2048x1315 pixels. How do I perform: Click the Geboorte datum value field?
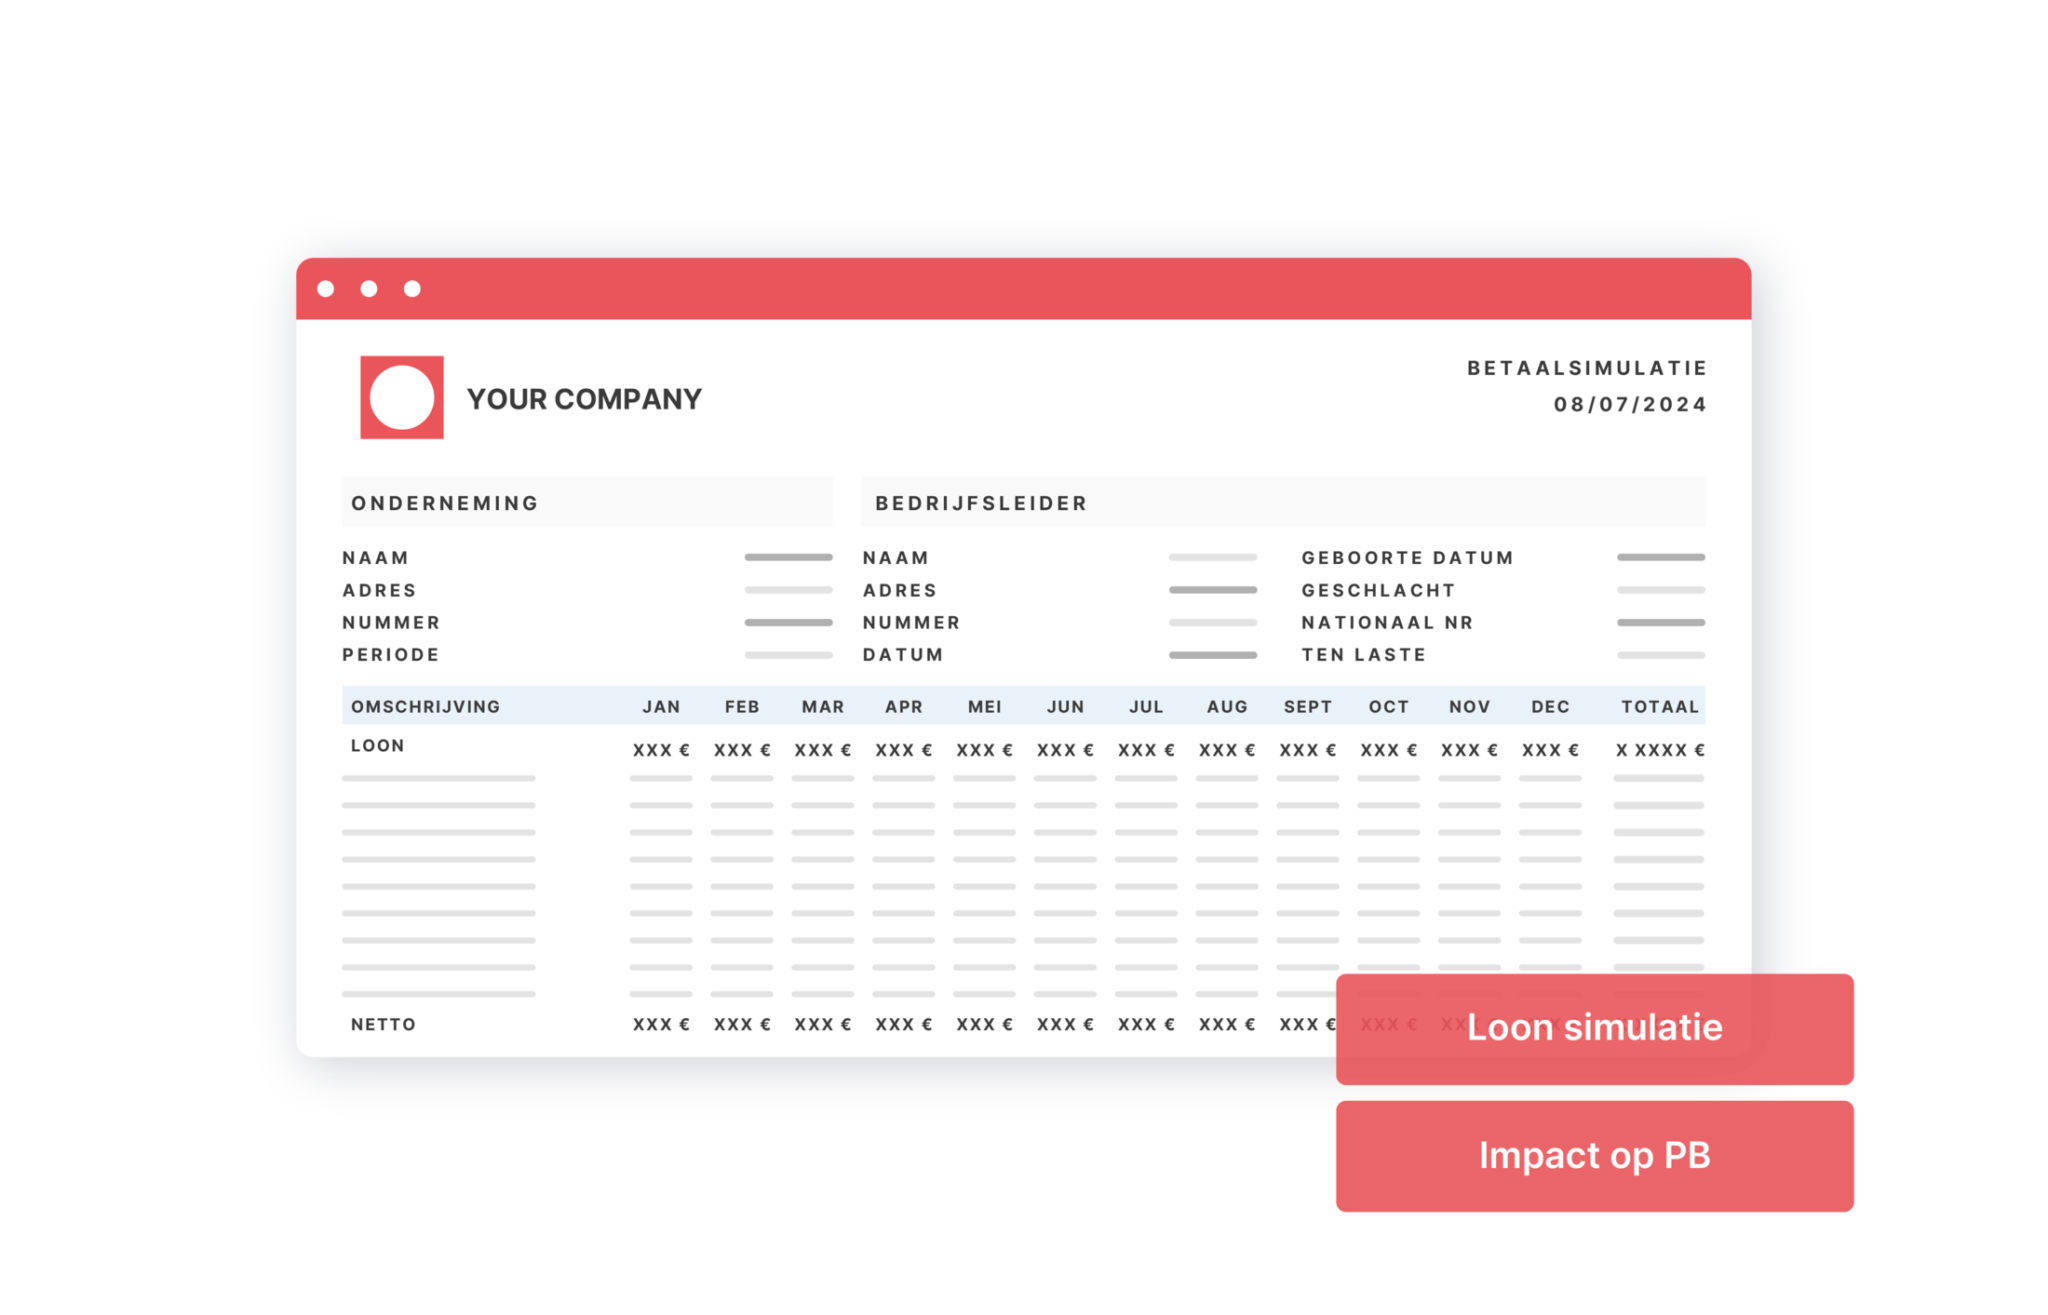pyautogui.click(x=1660, y=557)
